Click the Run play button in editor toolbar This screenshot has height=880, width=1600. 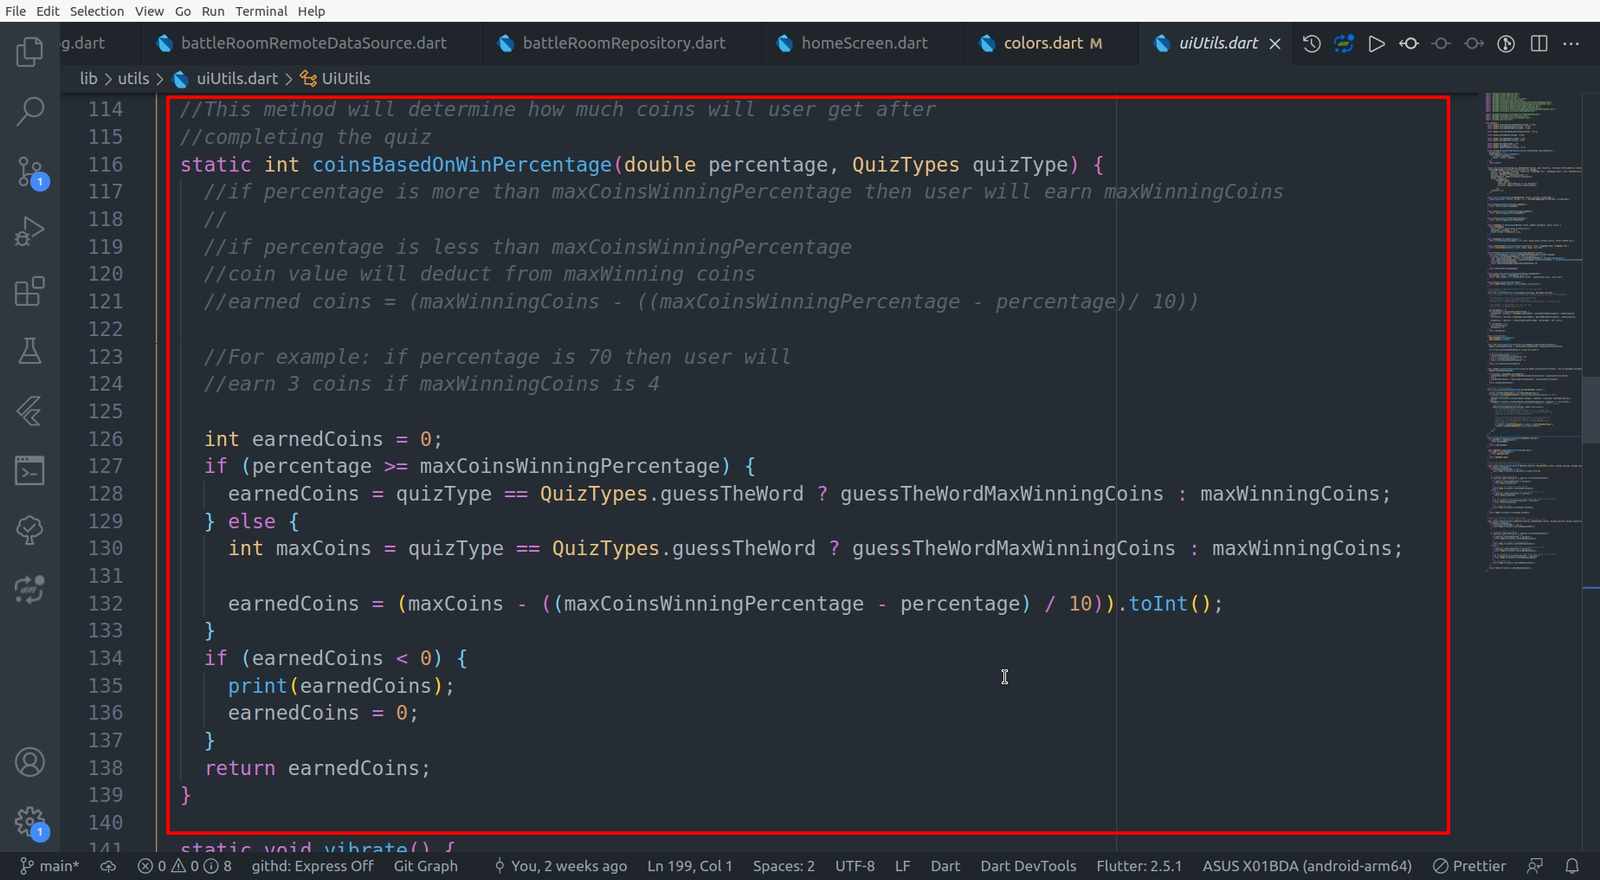pos(1376,44)
